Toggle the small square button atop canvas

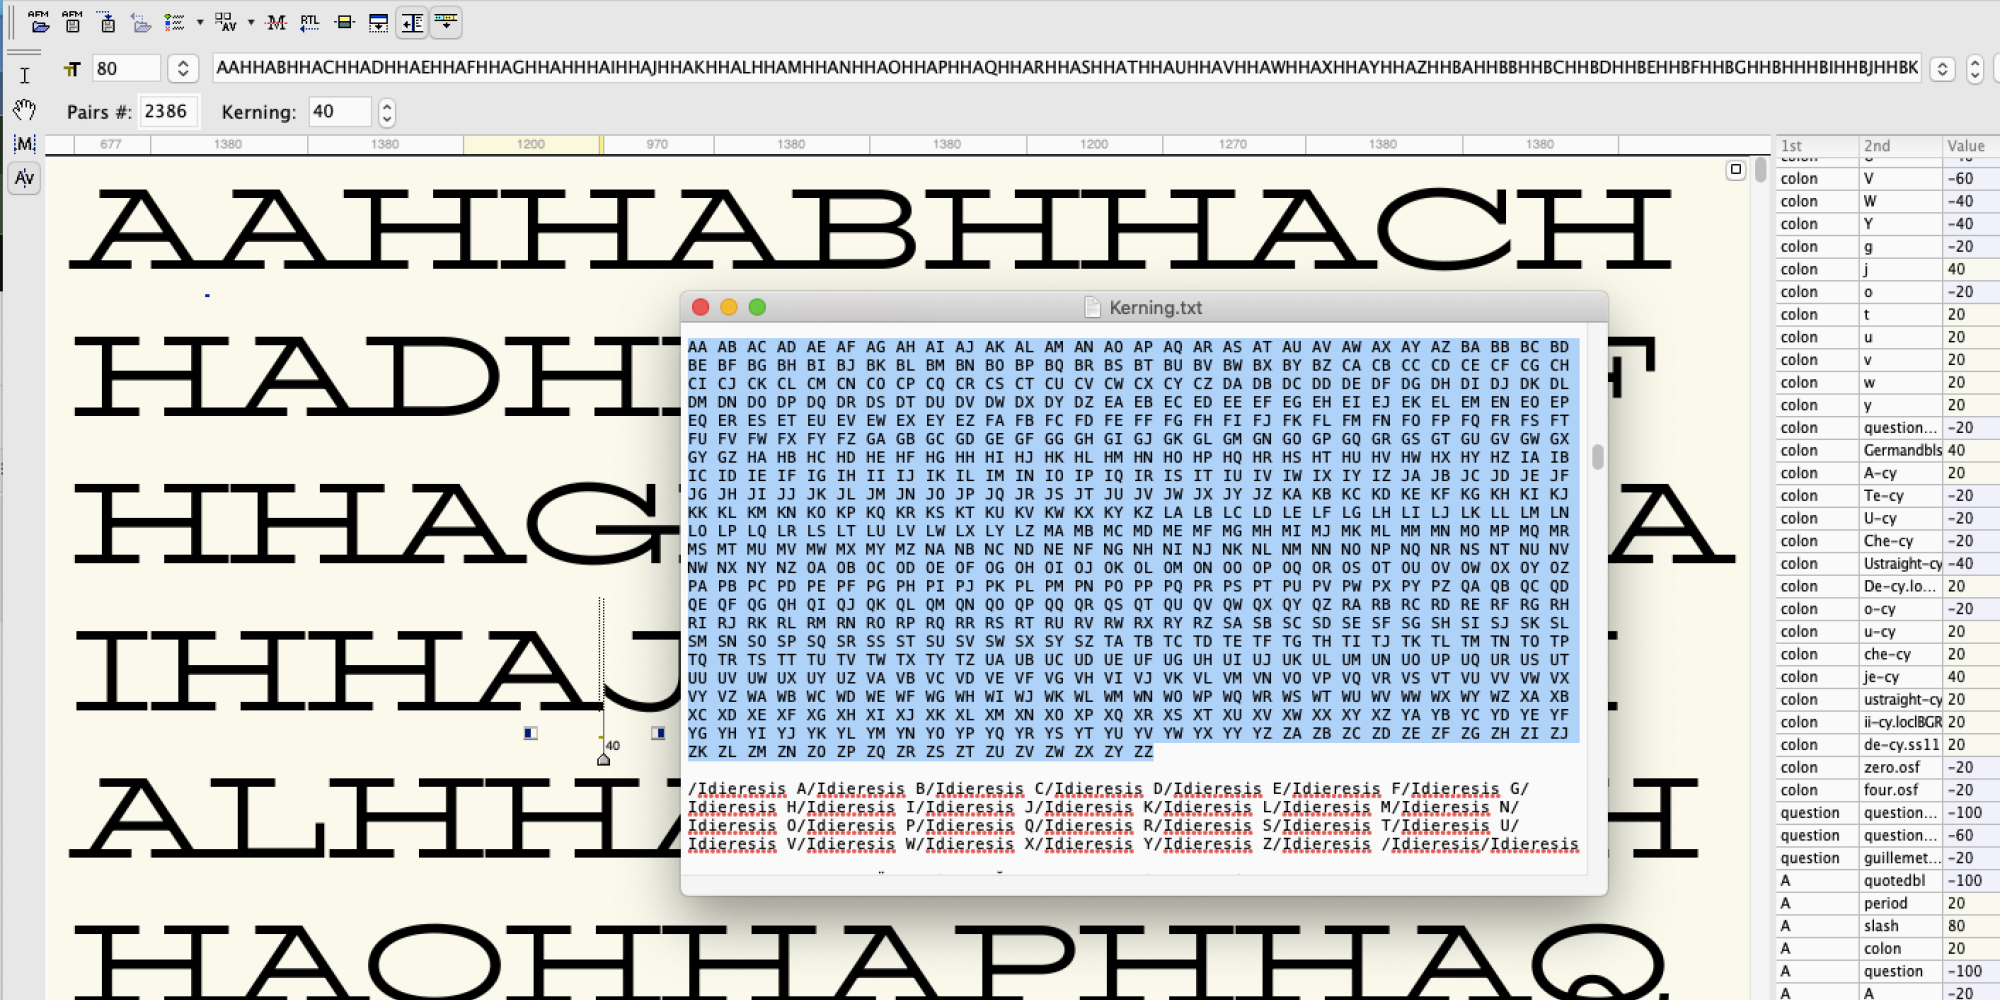(x=1736, y=170)
